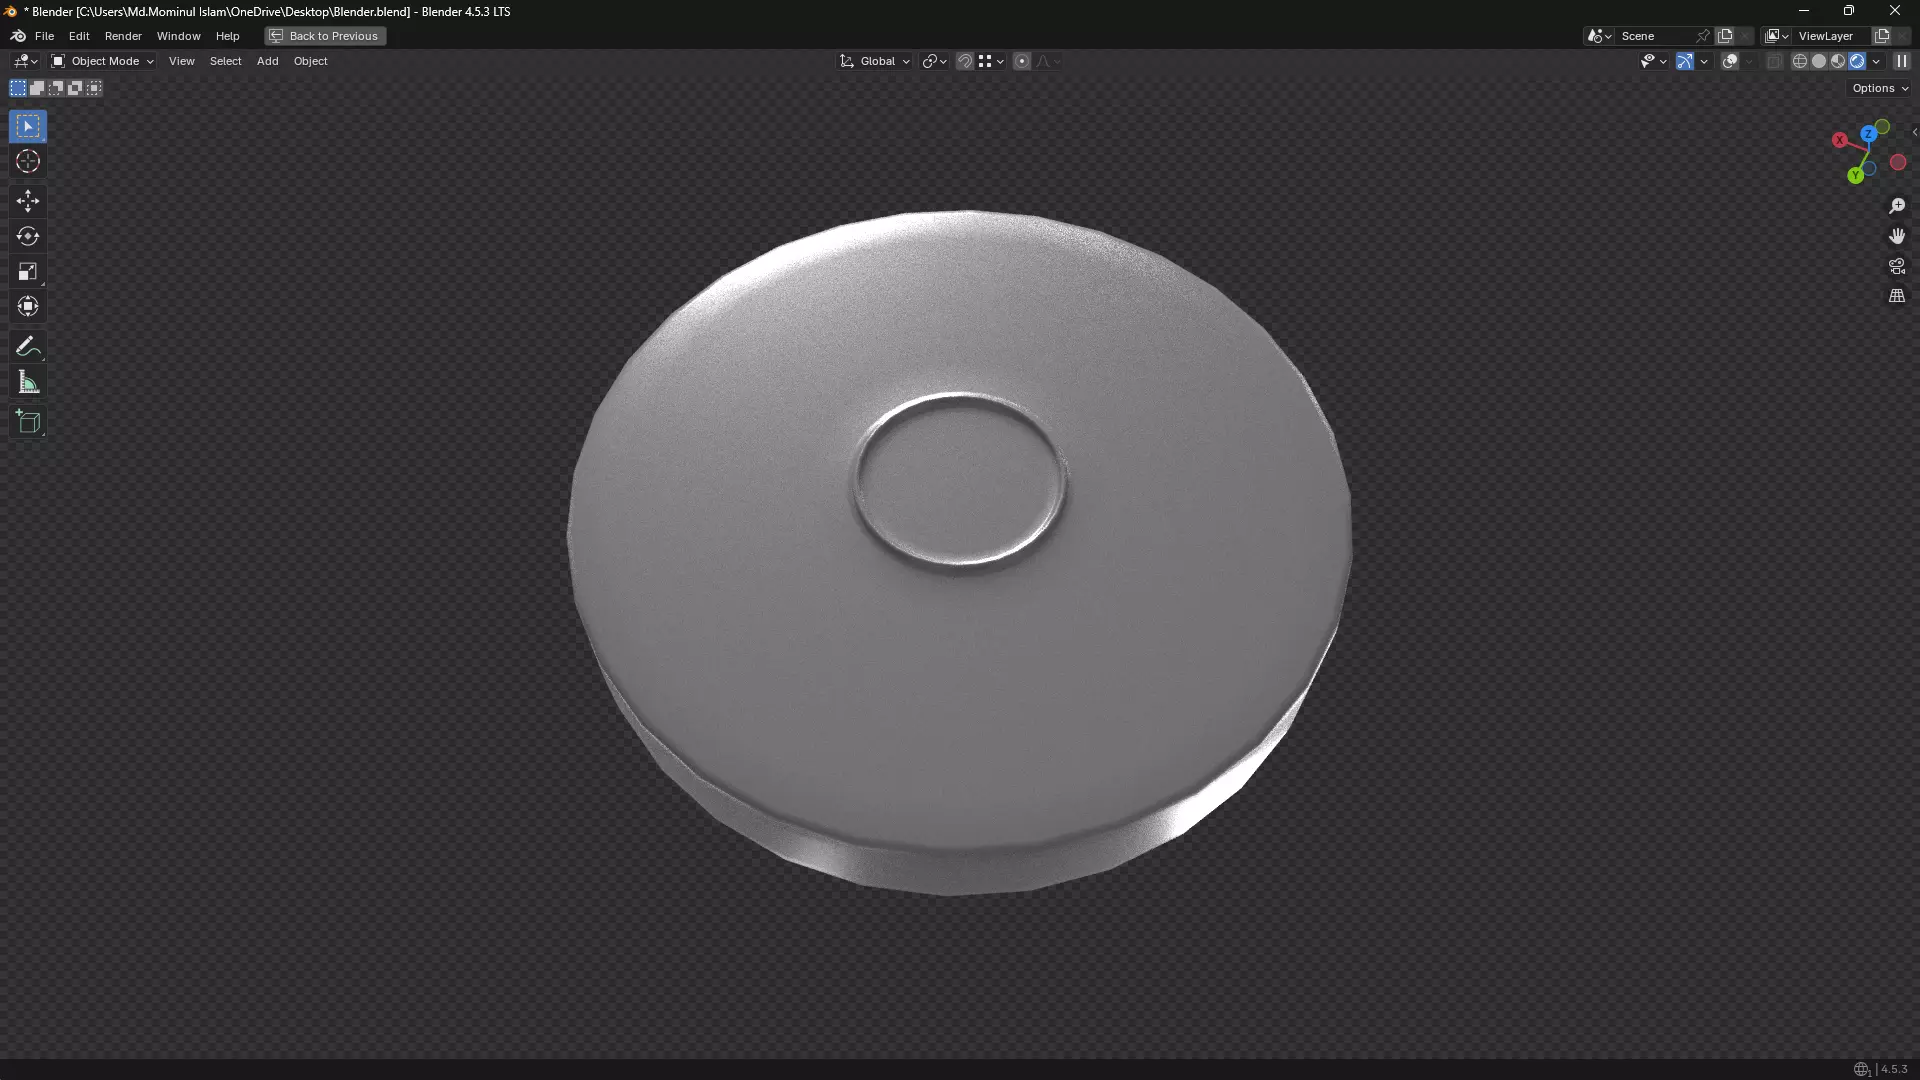This screenshot has height=1080, width=1920.
Task: Open the Object Mode dropdown
Action: tap(103, 61)
